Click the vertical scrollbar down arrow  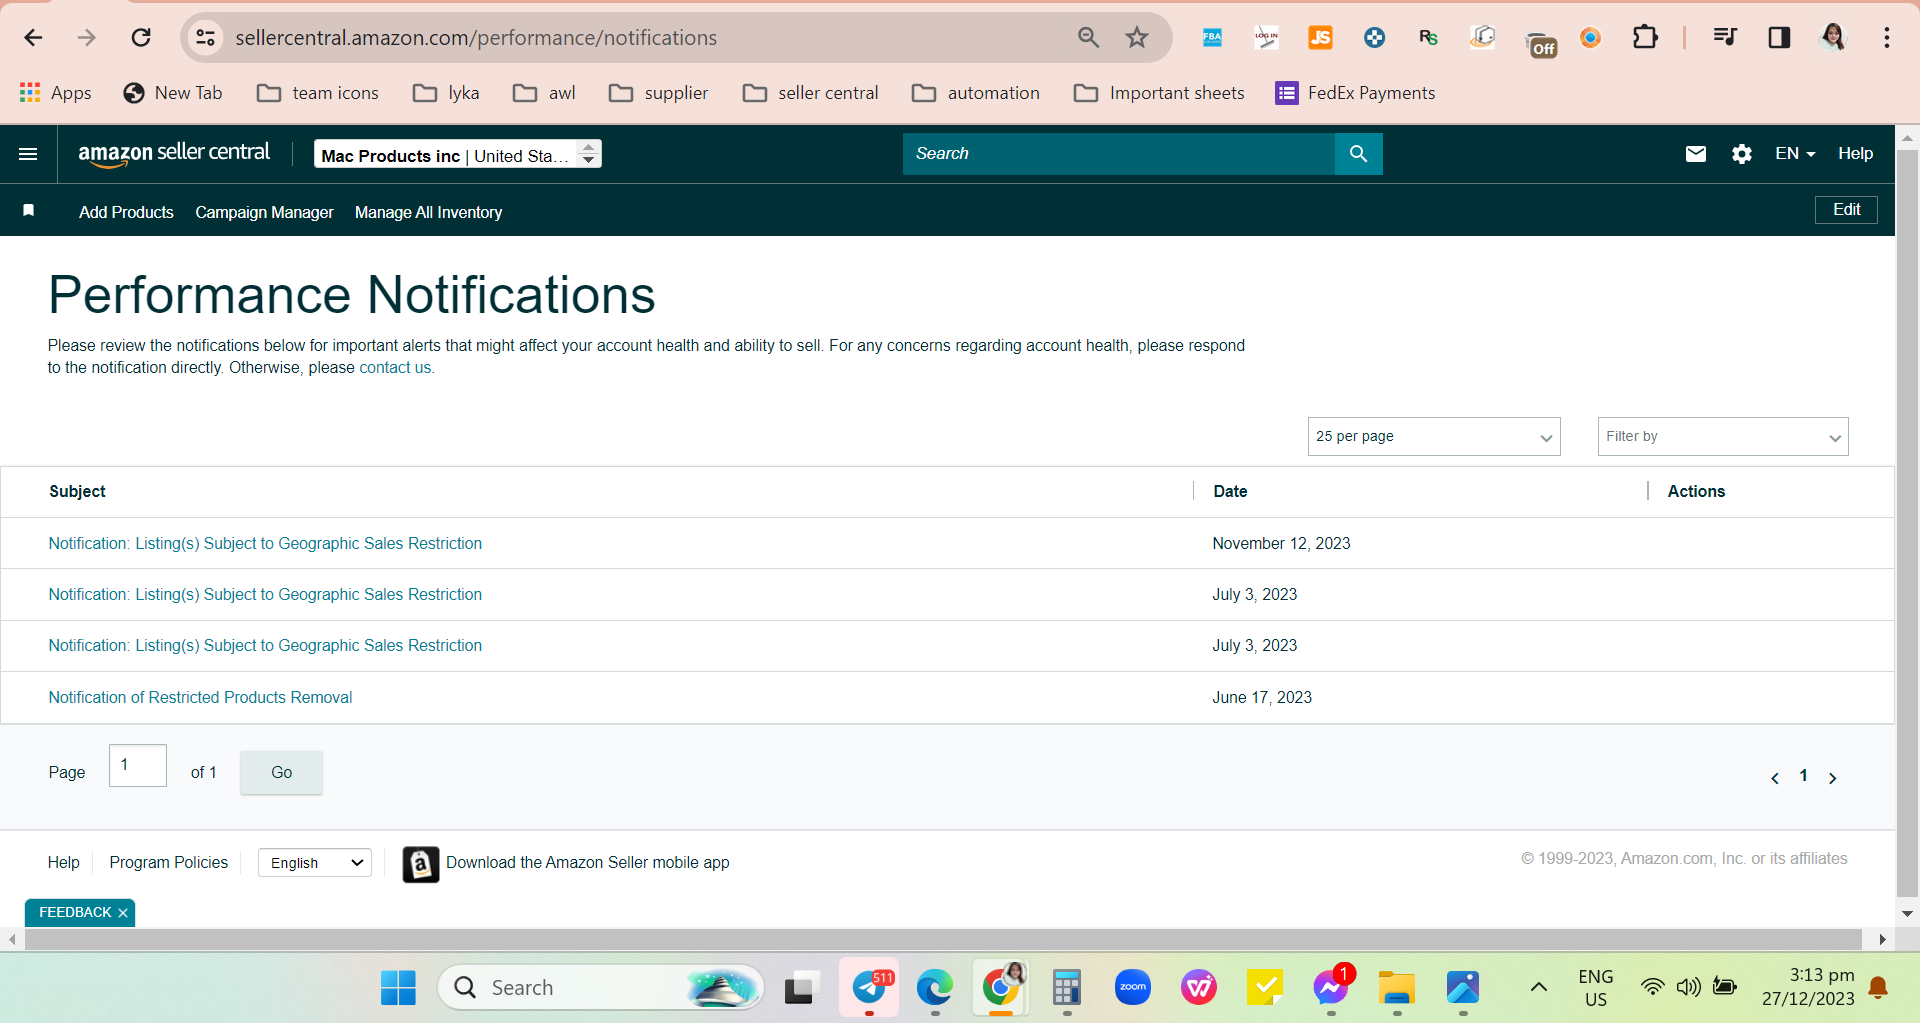(1907, 913)
